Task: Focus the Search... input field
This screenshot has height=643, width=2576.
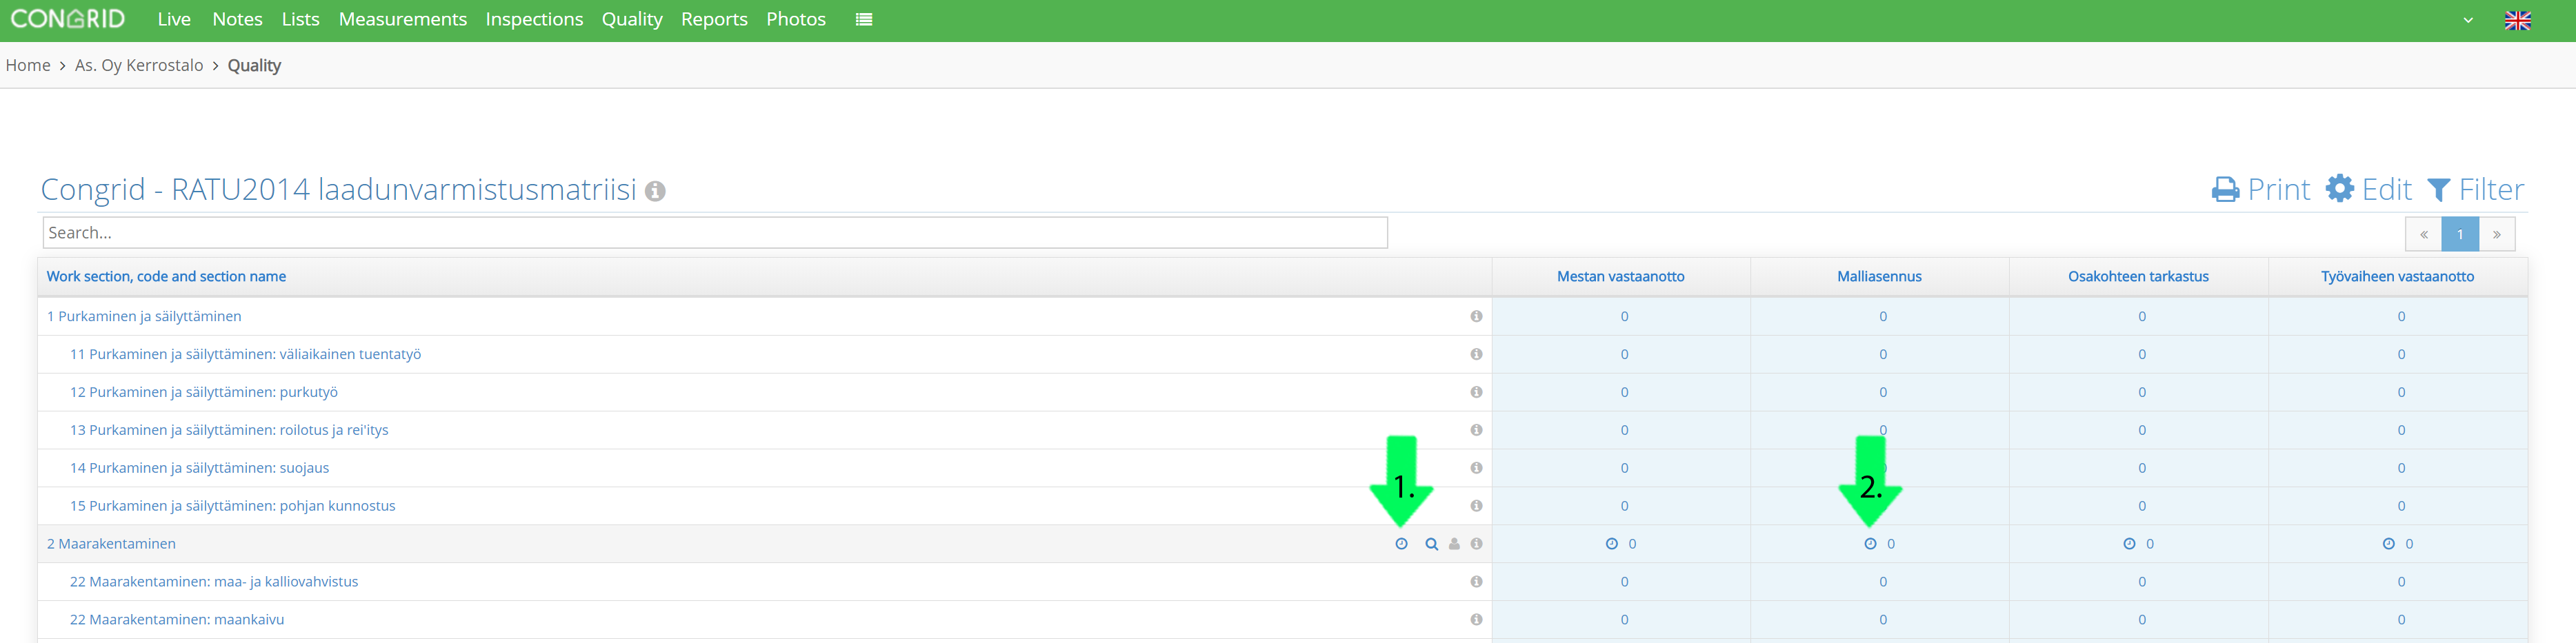Action: pos(715,233)
